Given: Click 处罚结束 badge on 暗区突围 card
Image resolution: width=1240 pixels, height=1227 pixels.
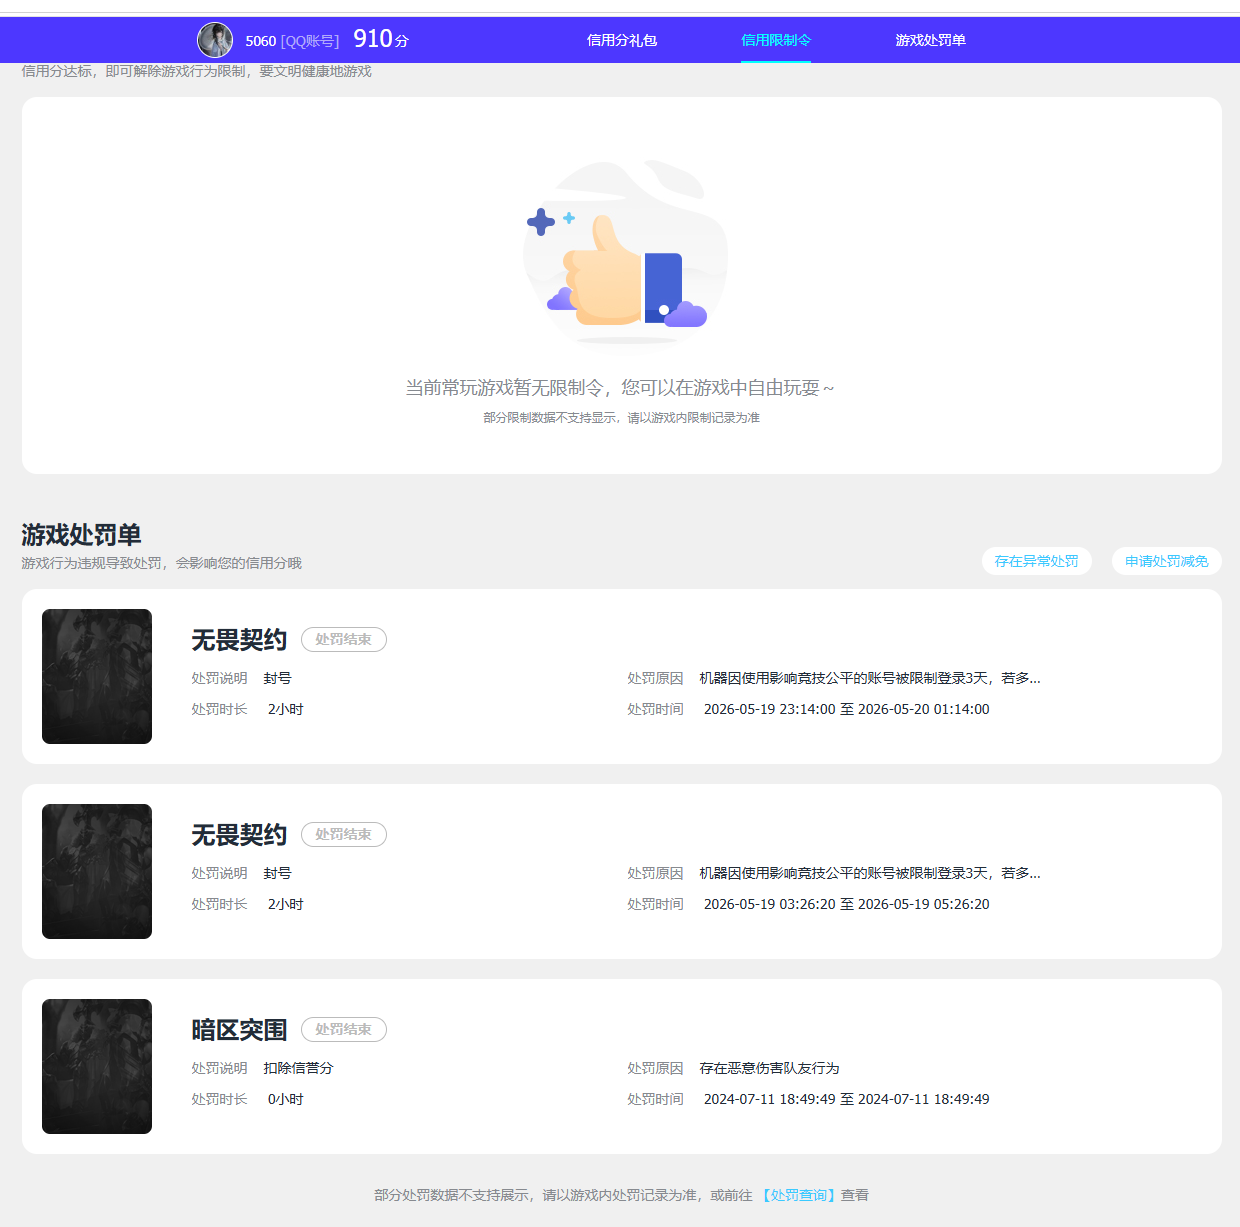Looking at the screenshot, I should pyautogui.click(x=344, y=1029).
